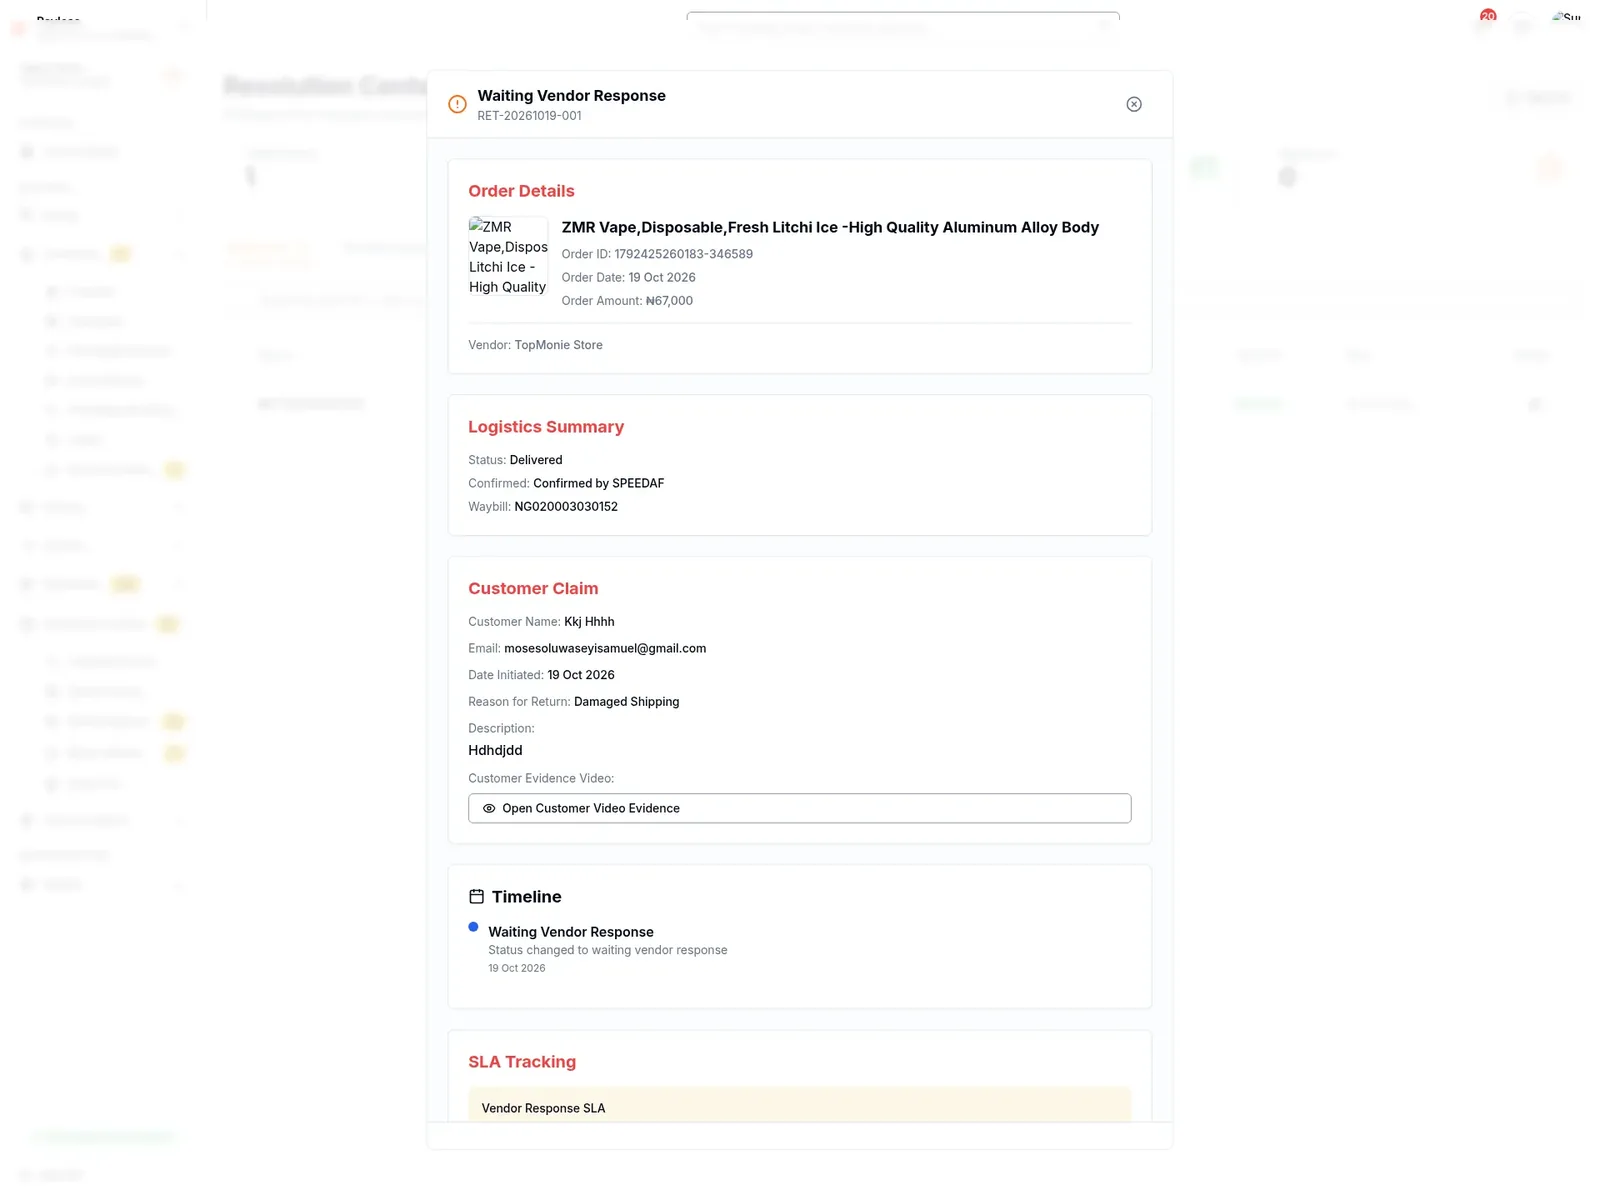Click the calendar icon beside Timeline
This screenshot has width=1600, height=1200.
(x=477, y=897)
